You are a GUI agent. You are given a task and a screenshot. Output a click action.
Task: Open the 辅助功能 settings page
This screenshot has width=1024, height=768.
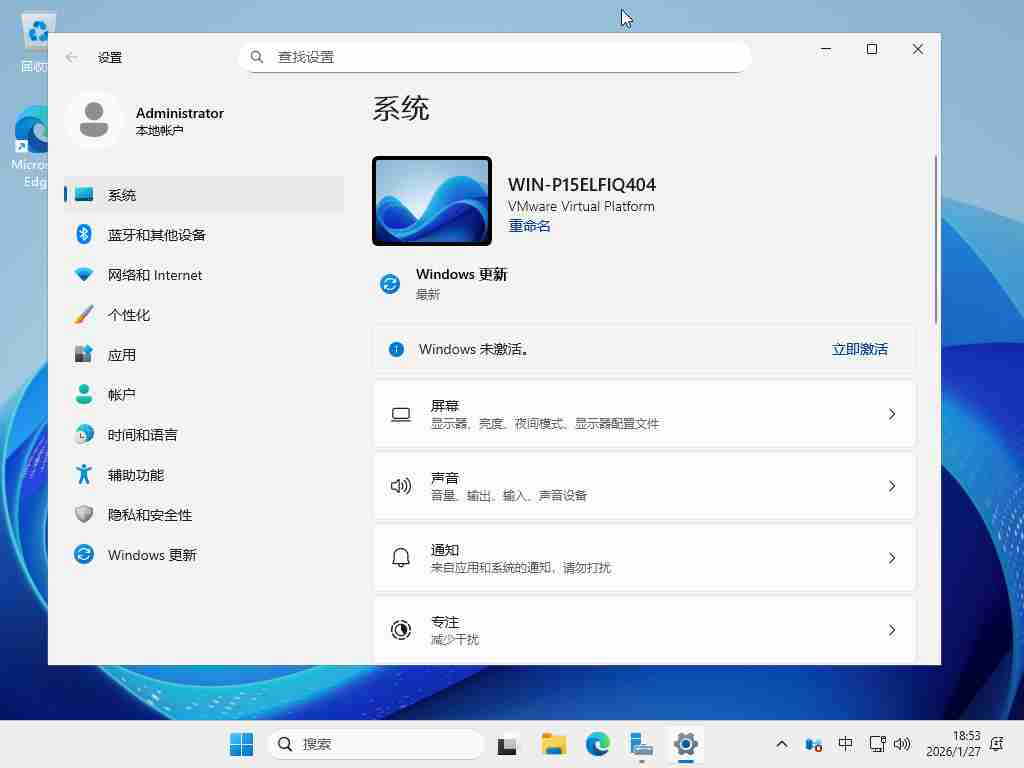[x=135, y=474]
